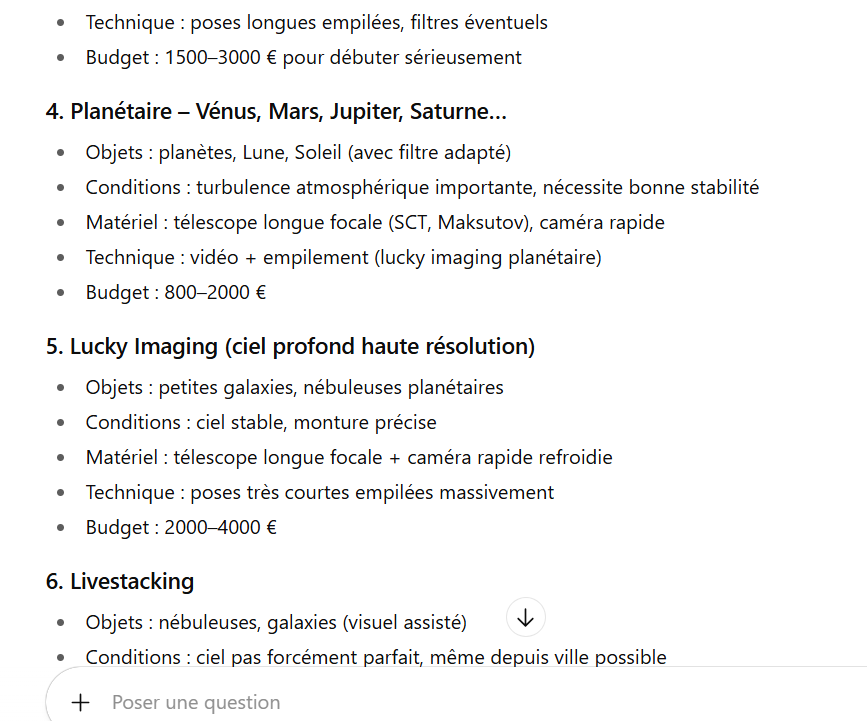Click the SCT, Maksutov matériel line

375,222
